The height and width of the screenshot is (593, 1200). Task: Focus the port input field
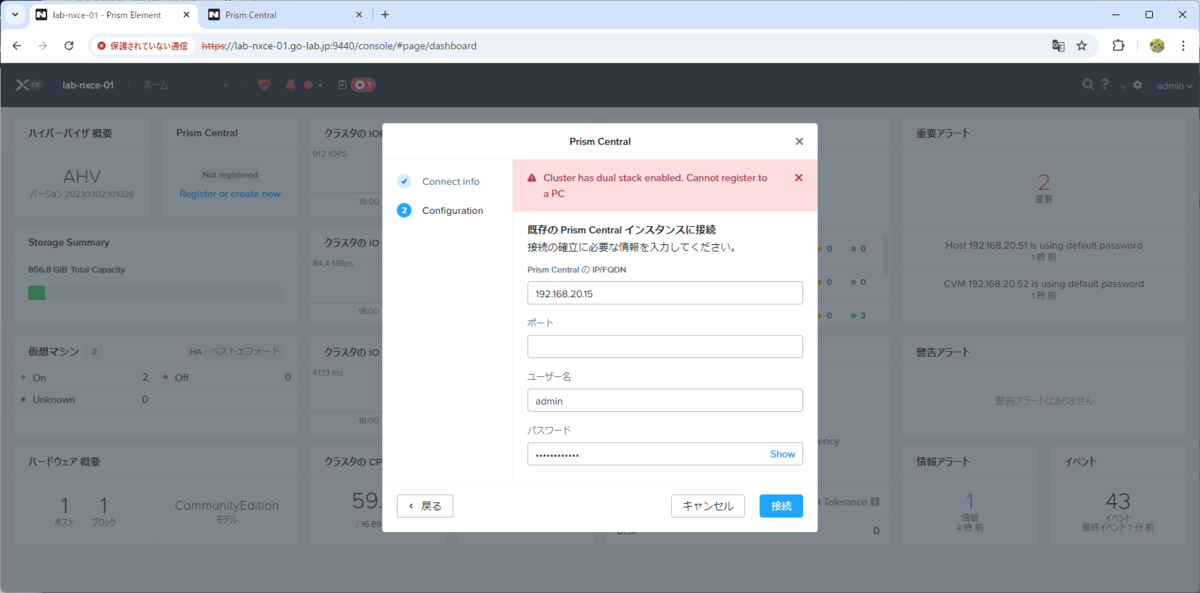pyautogui.click(x=665, y=346)
